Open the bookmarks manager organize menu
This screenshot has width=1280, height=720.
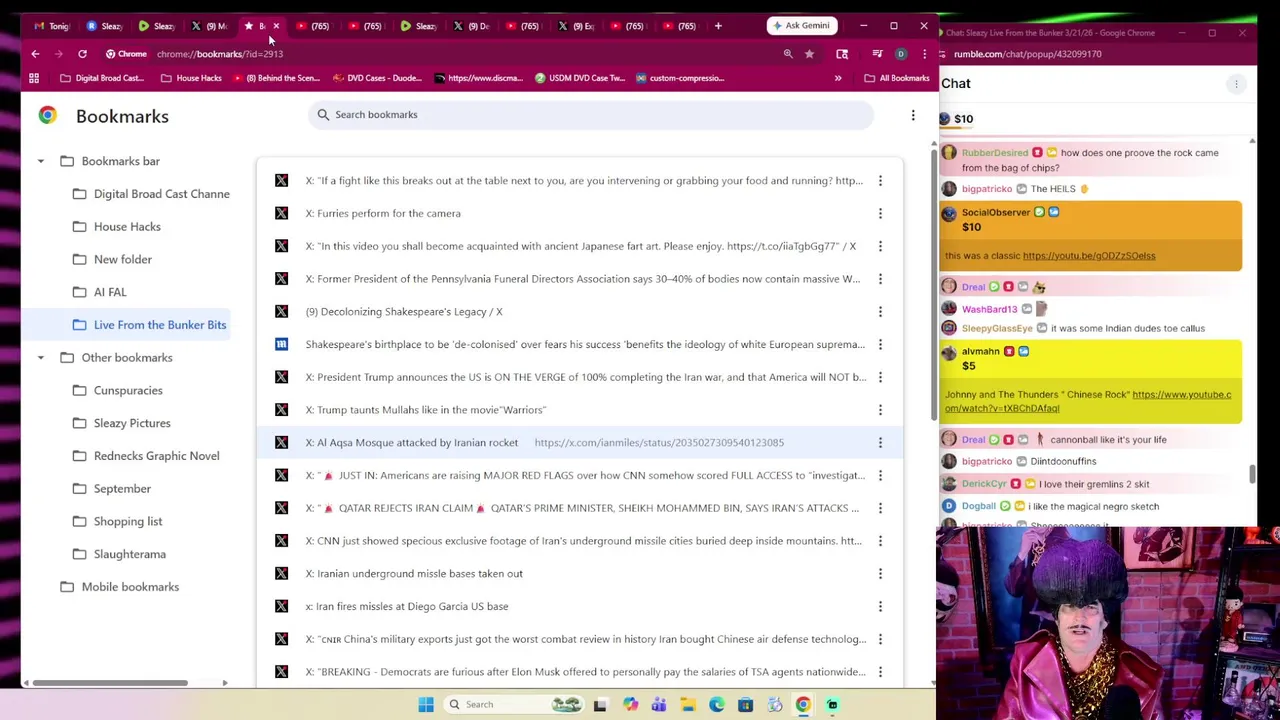pyautogui.click(x=913, y=116)
